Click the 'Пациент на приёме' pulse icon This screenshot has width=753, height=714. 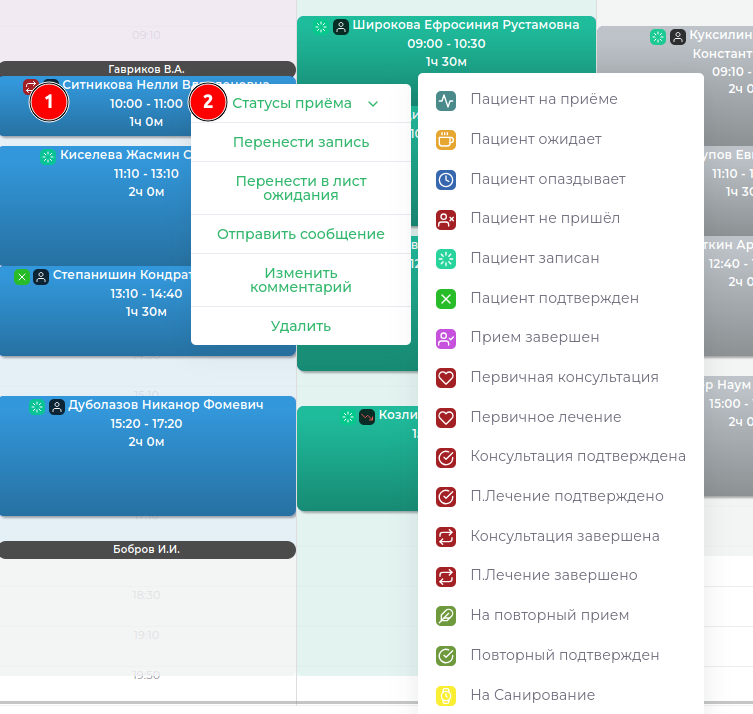[446, 100]
